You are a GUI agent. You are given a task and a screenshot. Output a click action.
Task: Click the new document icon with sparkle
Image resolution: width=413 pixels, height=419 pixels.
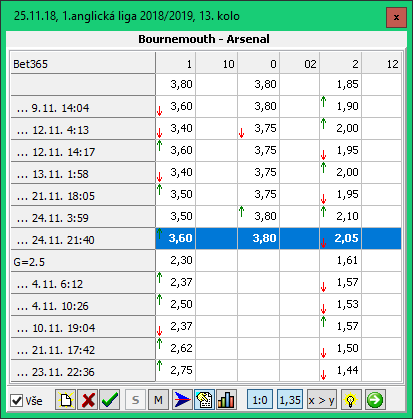(65, 400)
